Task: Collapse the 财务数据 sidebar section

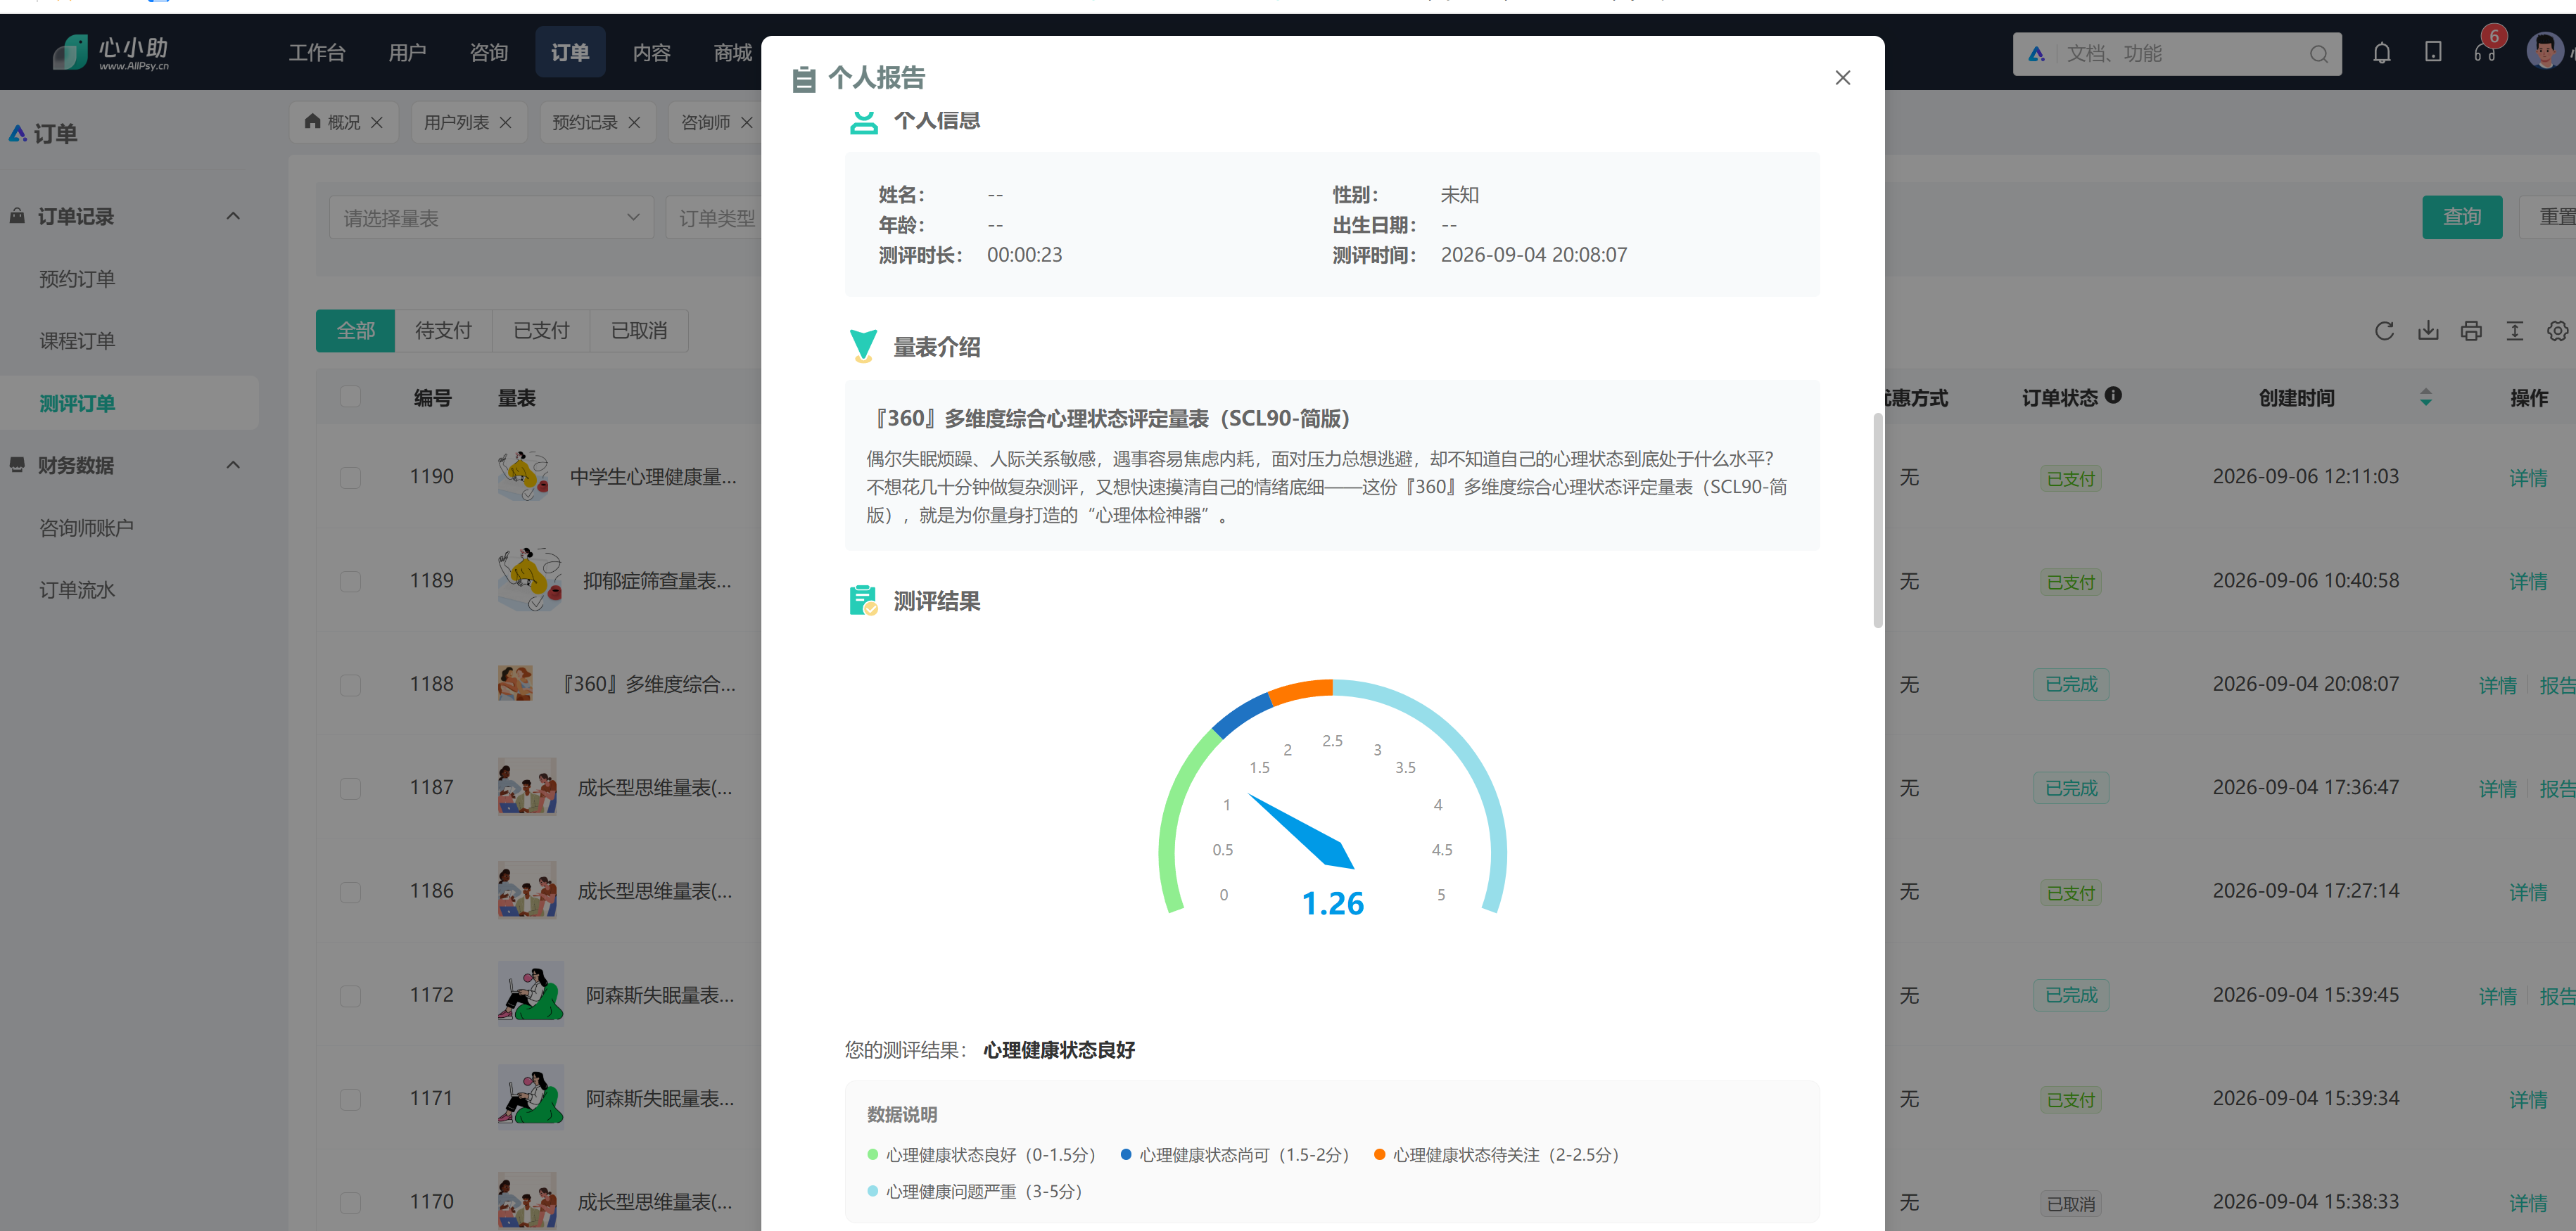Action: (232, 465)
